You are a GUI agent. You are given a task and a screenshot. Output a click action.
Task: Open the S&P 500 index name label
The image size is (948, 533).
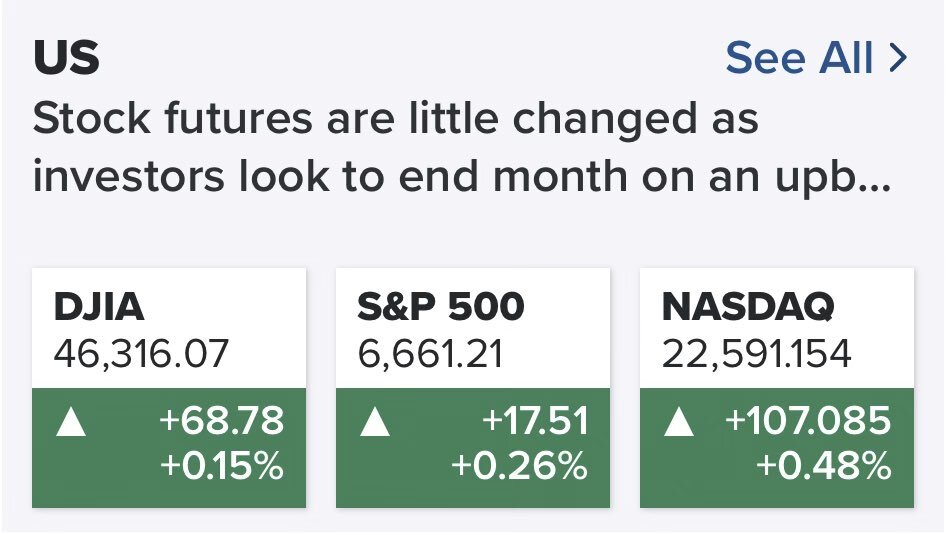click(x=440, y=308)
